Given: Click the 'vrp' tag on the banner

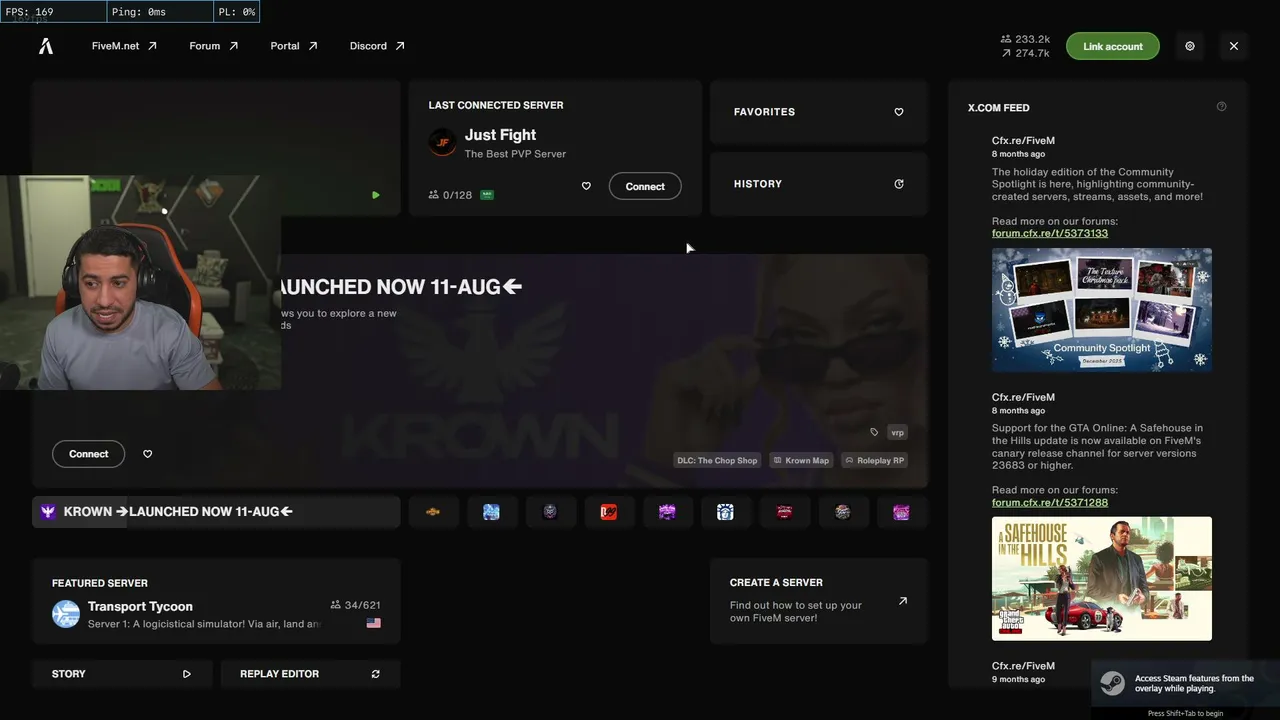Looking at the screenshot, I should coord(897,432).
